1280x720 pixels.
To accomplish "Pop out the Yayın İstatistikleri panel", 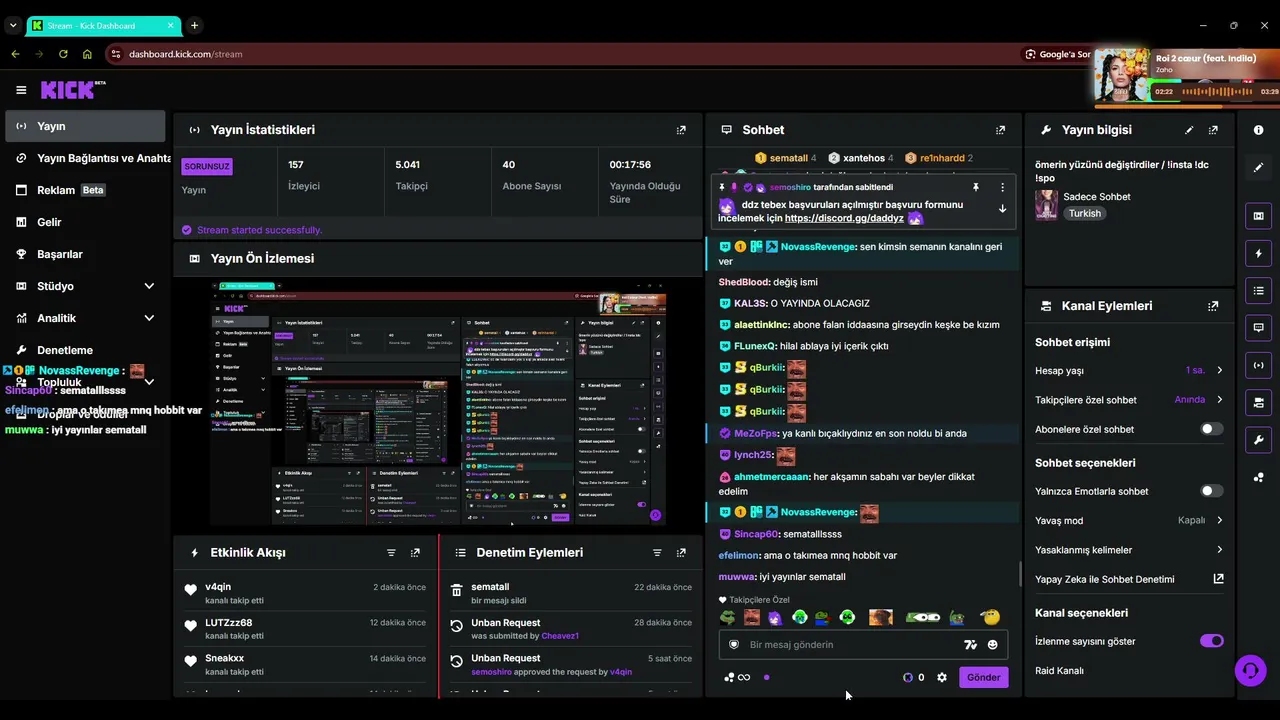I will pyautogui.click(x=681, y=130).
